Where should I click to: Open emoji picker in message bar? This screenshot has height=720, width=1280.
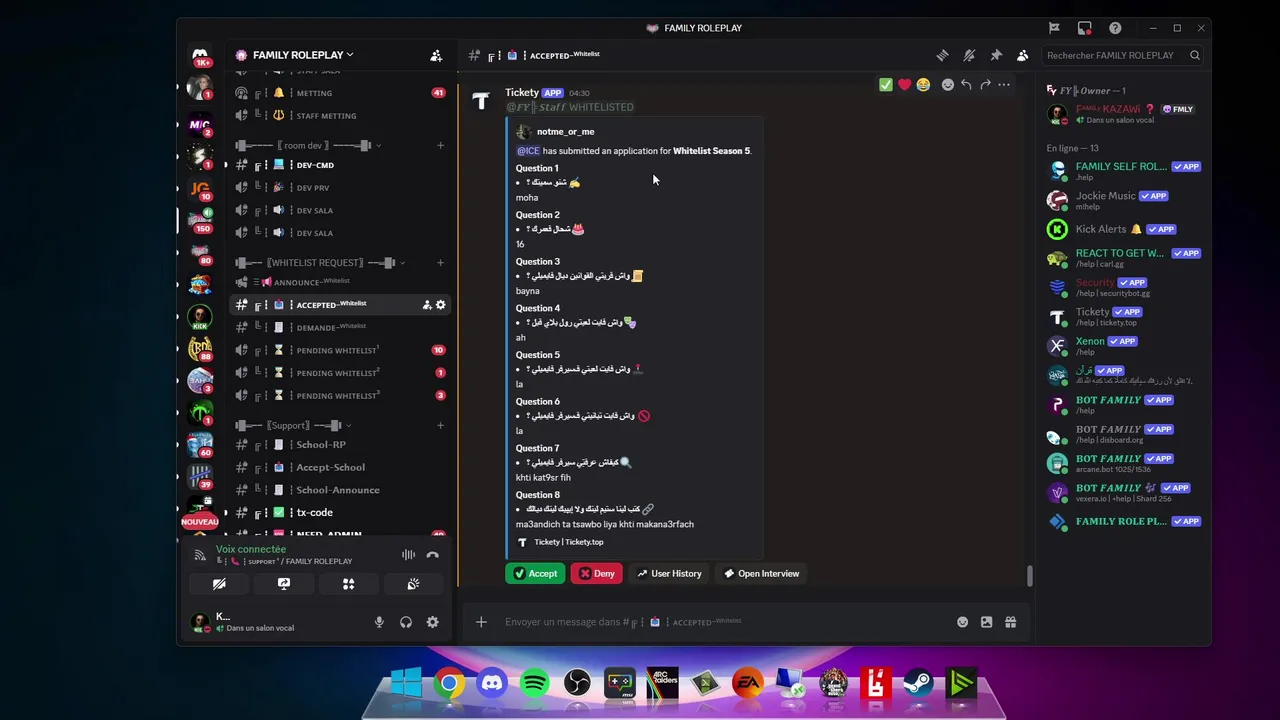coord(962,622)
